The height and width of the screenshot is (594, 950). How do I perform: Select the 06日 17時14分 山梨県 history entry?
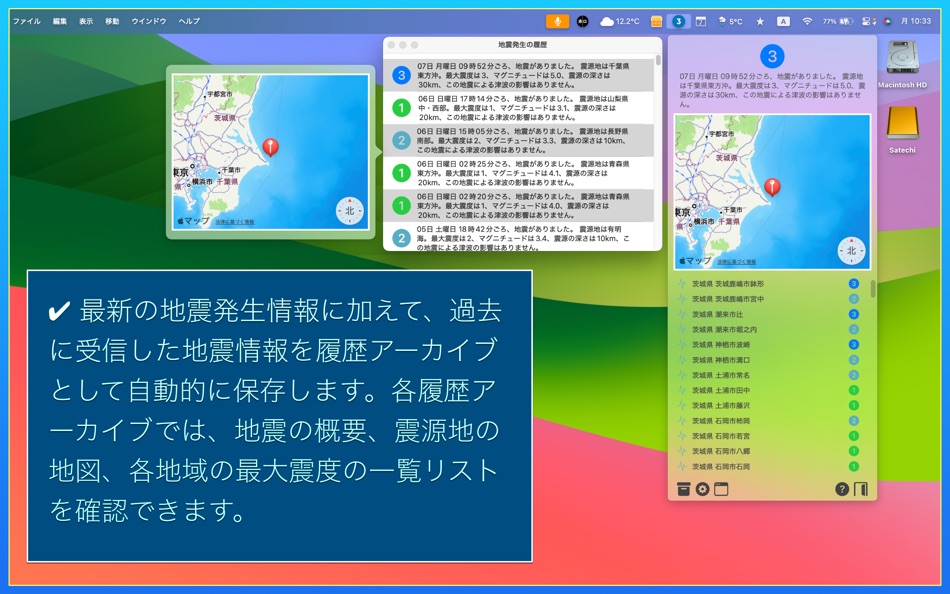pos(519,108)
